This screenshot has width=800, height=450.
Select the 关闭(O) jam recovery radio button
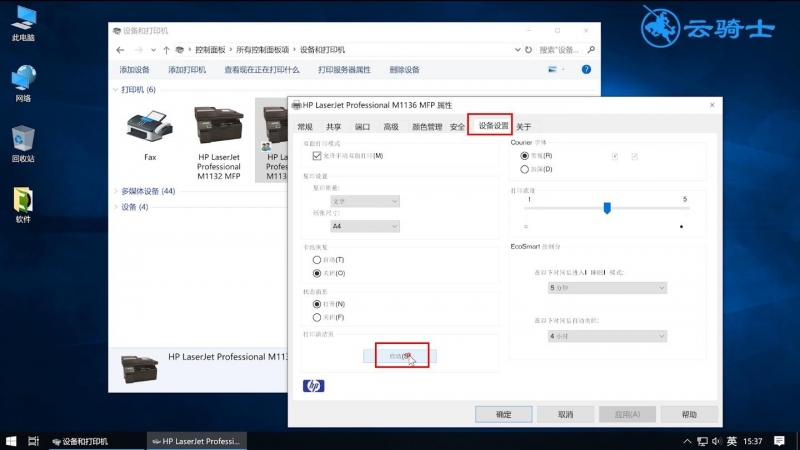(317, 273)
